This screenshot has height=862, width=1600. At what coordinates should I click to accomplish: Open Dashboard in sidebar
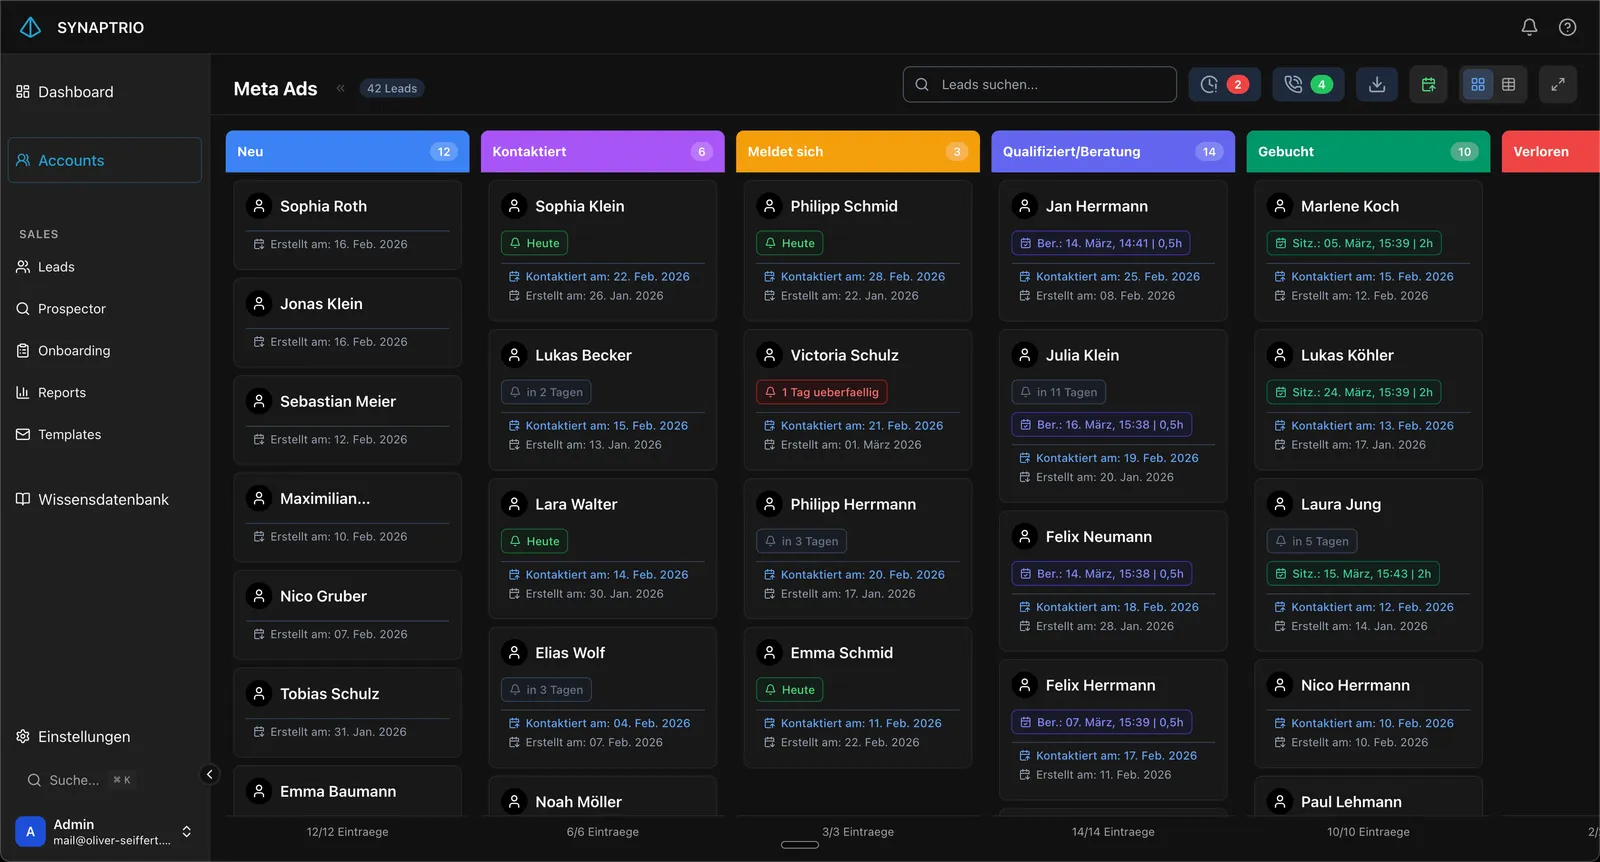click(x=104, y=92)
